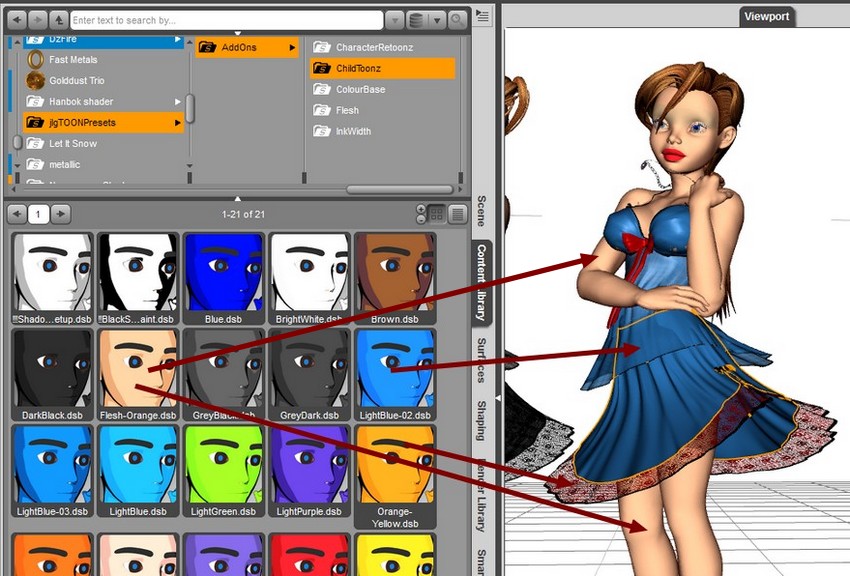Open the ColourBase folder
Viewport: 850px width, 576px height.
[382, 89]
